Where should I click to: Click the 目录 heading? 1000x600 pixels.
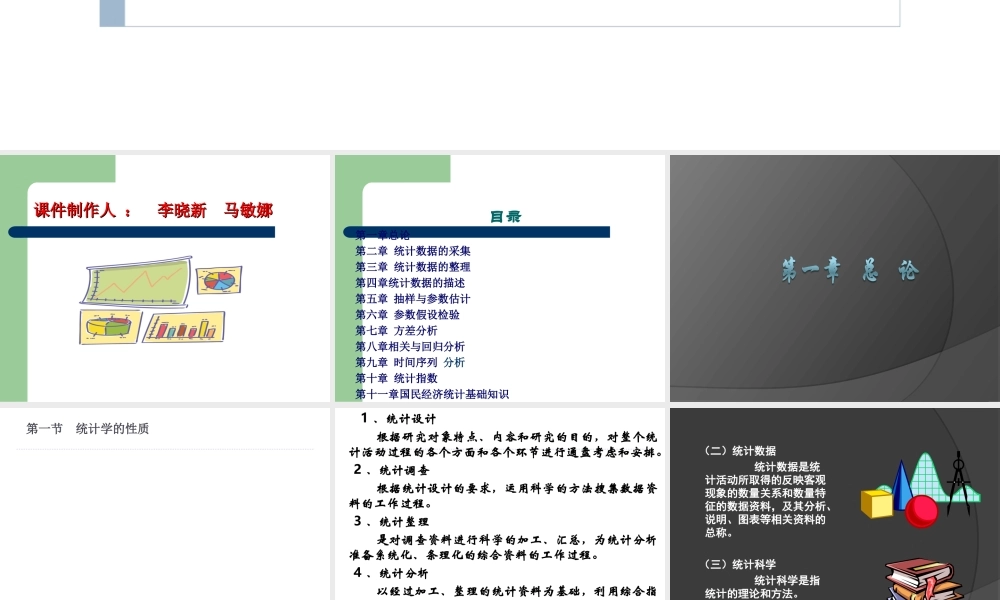pos(507,216)
